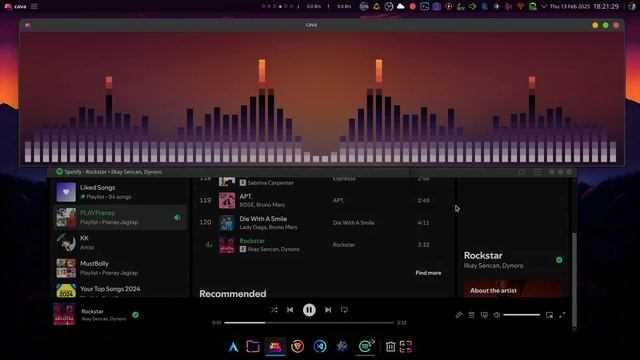Toggle the green saved checkmark beside Rockstar bottom bar
Image resolution: width=640 pixels, height=360 pixels.
point(136,315)
